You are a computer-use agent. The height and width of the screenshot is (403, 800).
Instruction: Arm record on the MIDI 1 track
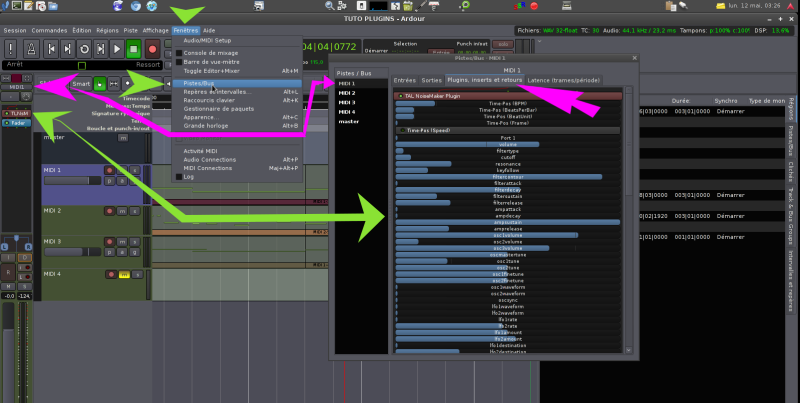point(109,170)
